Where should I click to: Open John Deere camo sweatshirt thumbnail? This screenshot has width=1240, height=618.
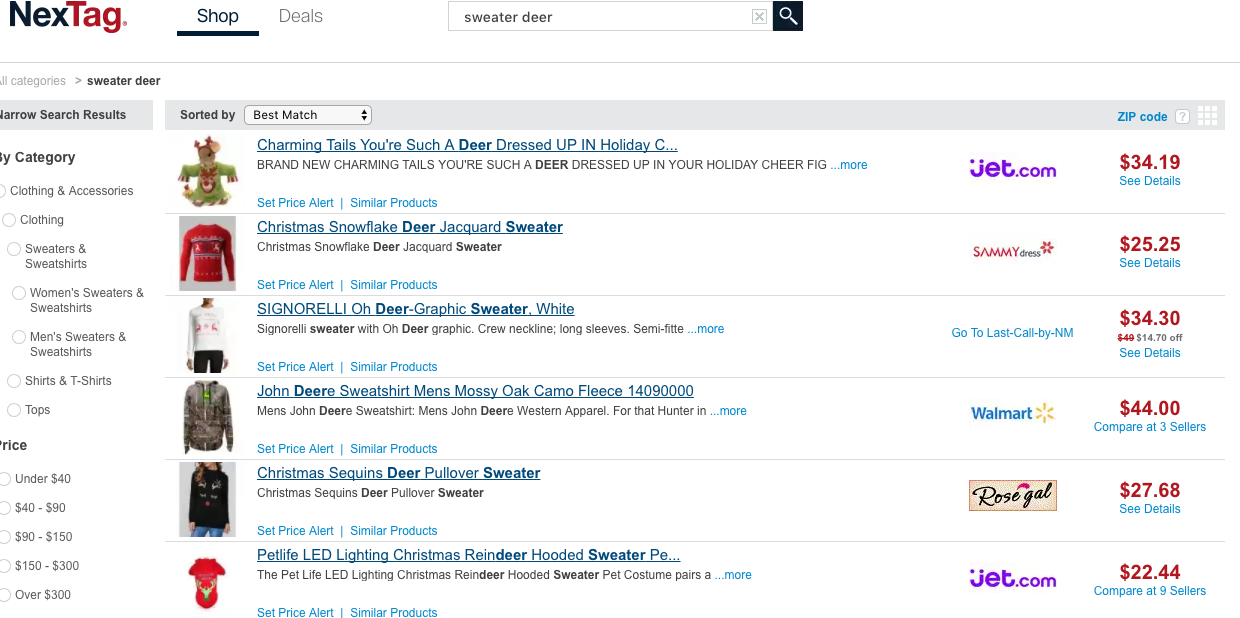click(208, 417)
